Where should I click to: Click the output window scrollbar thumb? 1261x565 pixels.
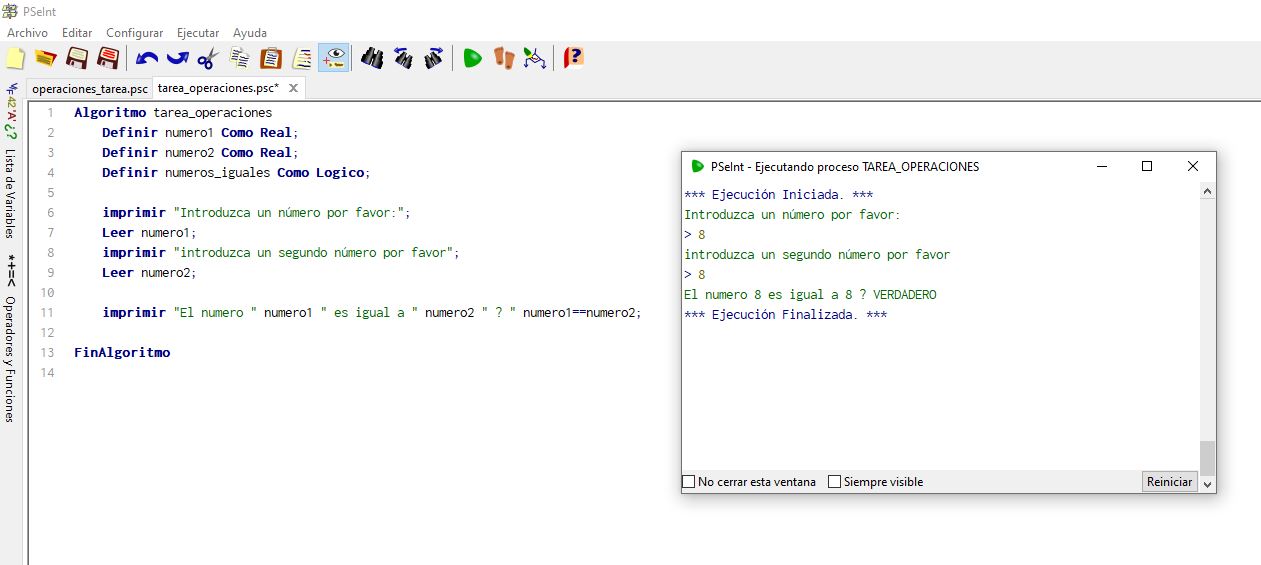[x=1207, y=458]
